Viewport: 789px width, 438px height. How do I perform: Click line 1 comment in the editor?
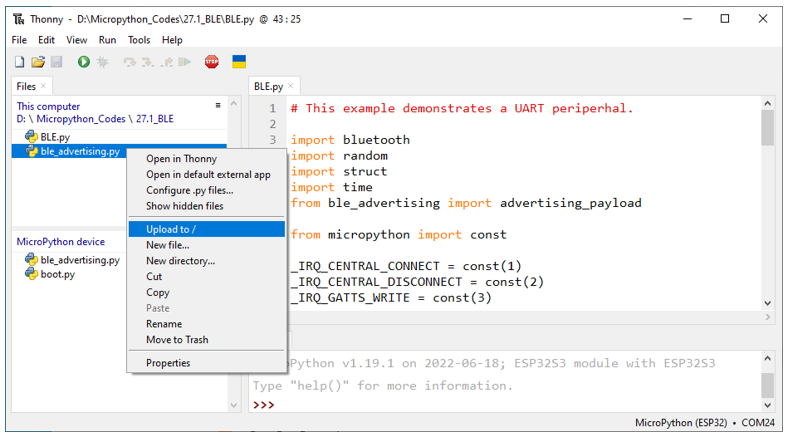coord(461,108)
